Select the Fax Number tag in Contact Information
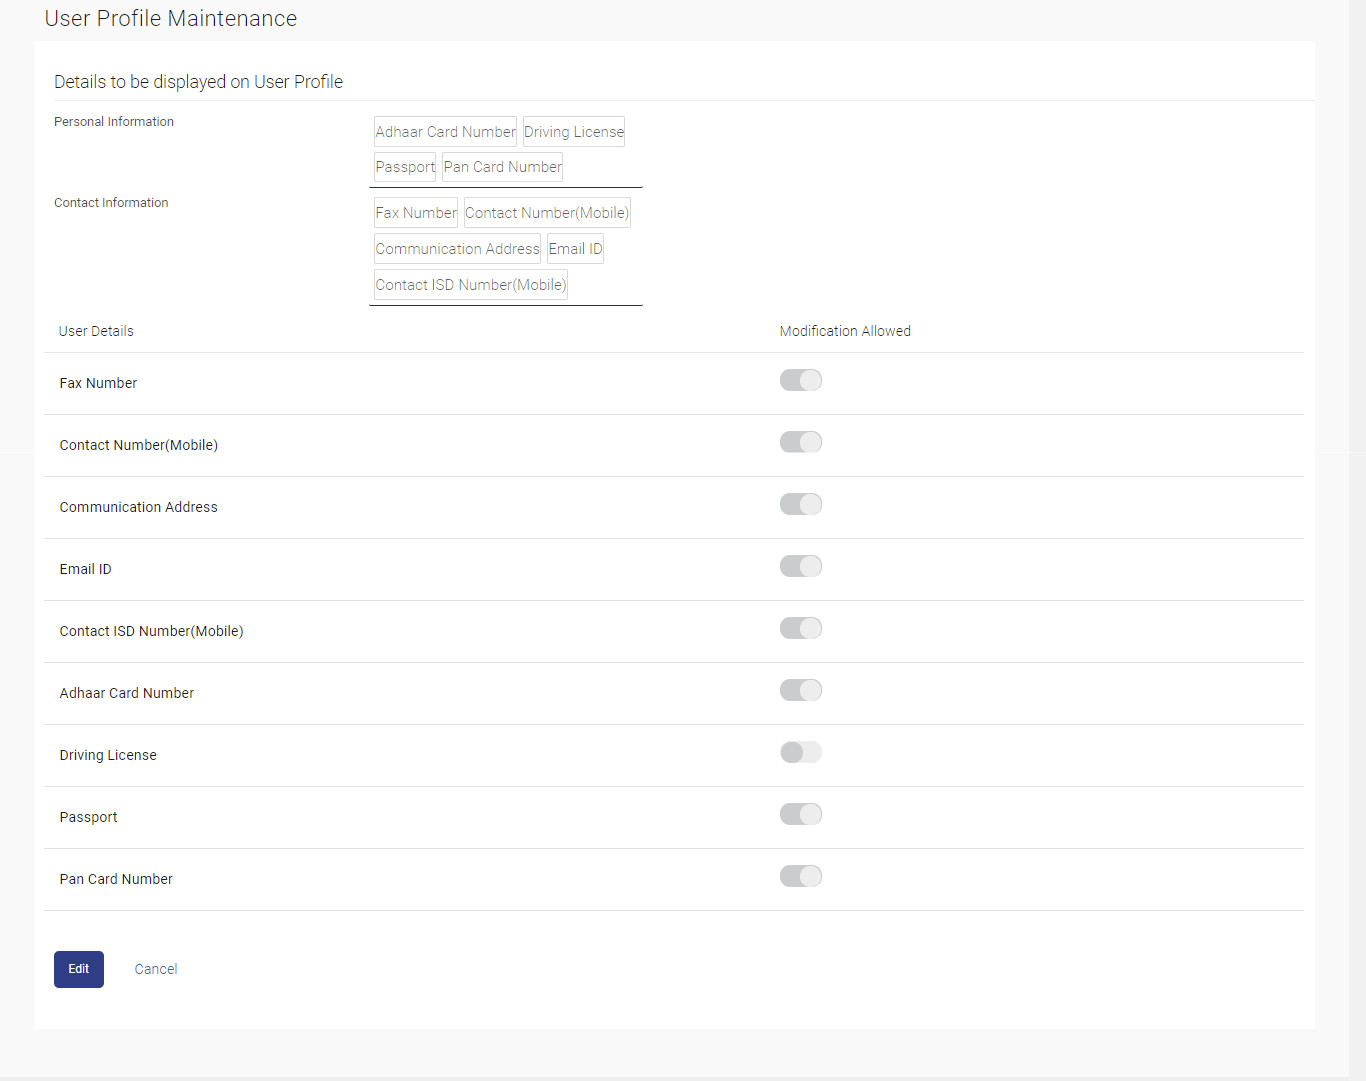1366x1081 pixels. click(416, 213)
